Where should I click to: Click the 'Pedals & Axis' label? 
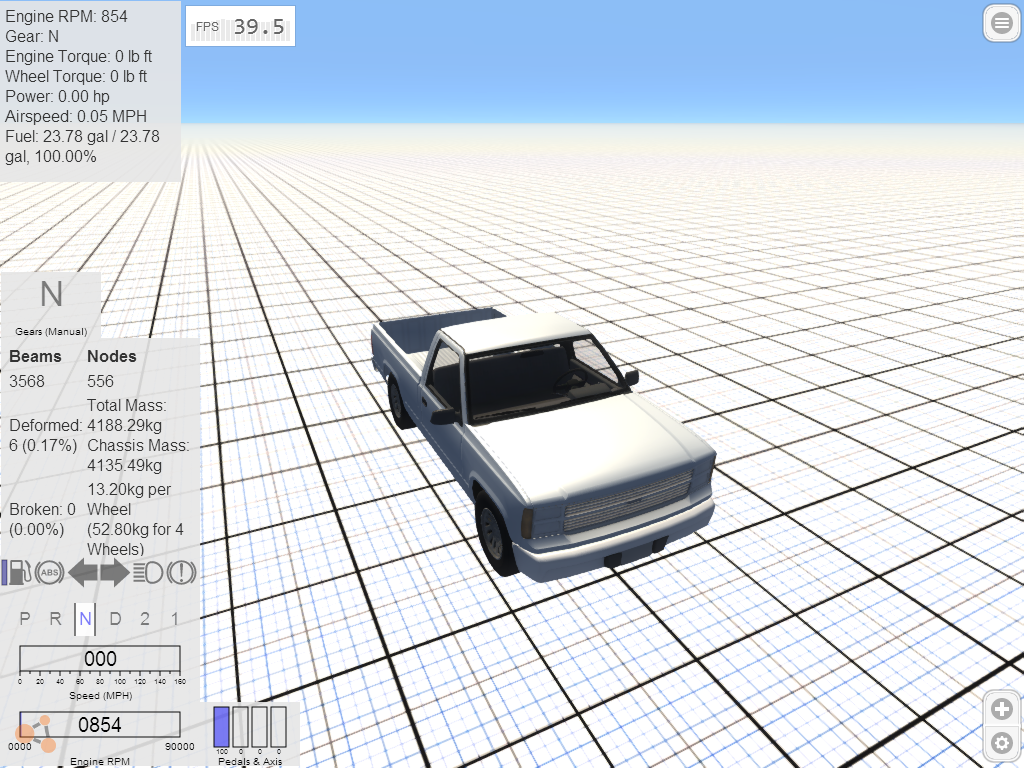[x=250, y=761]
